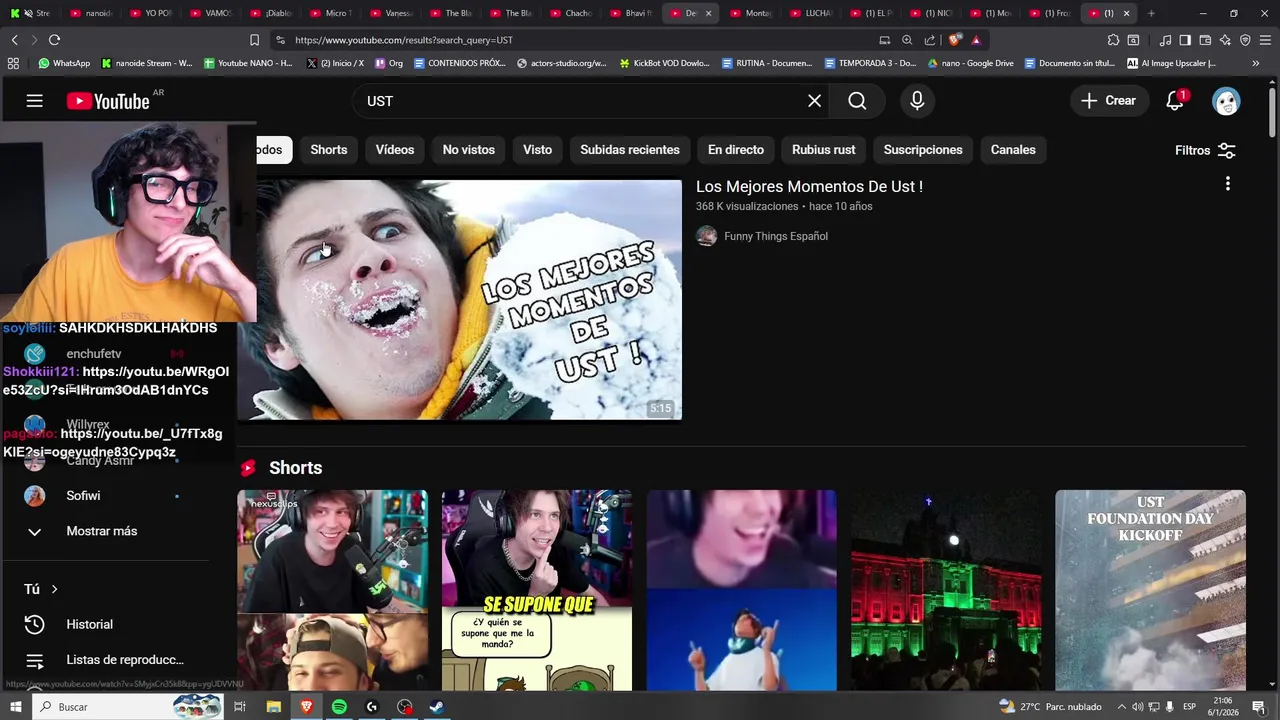Select the Visto filter chip
The width and height of the screenshot is (1280, 720).
tap(537, 150)
